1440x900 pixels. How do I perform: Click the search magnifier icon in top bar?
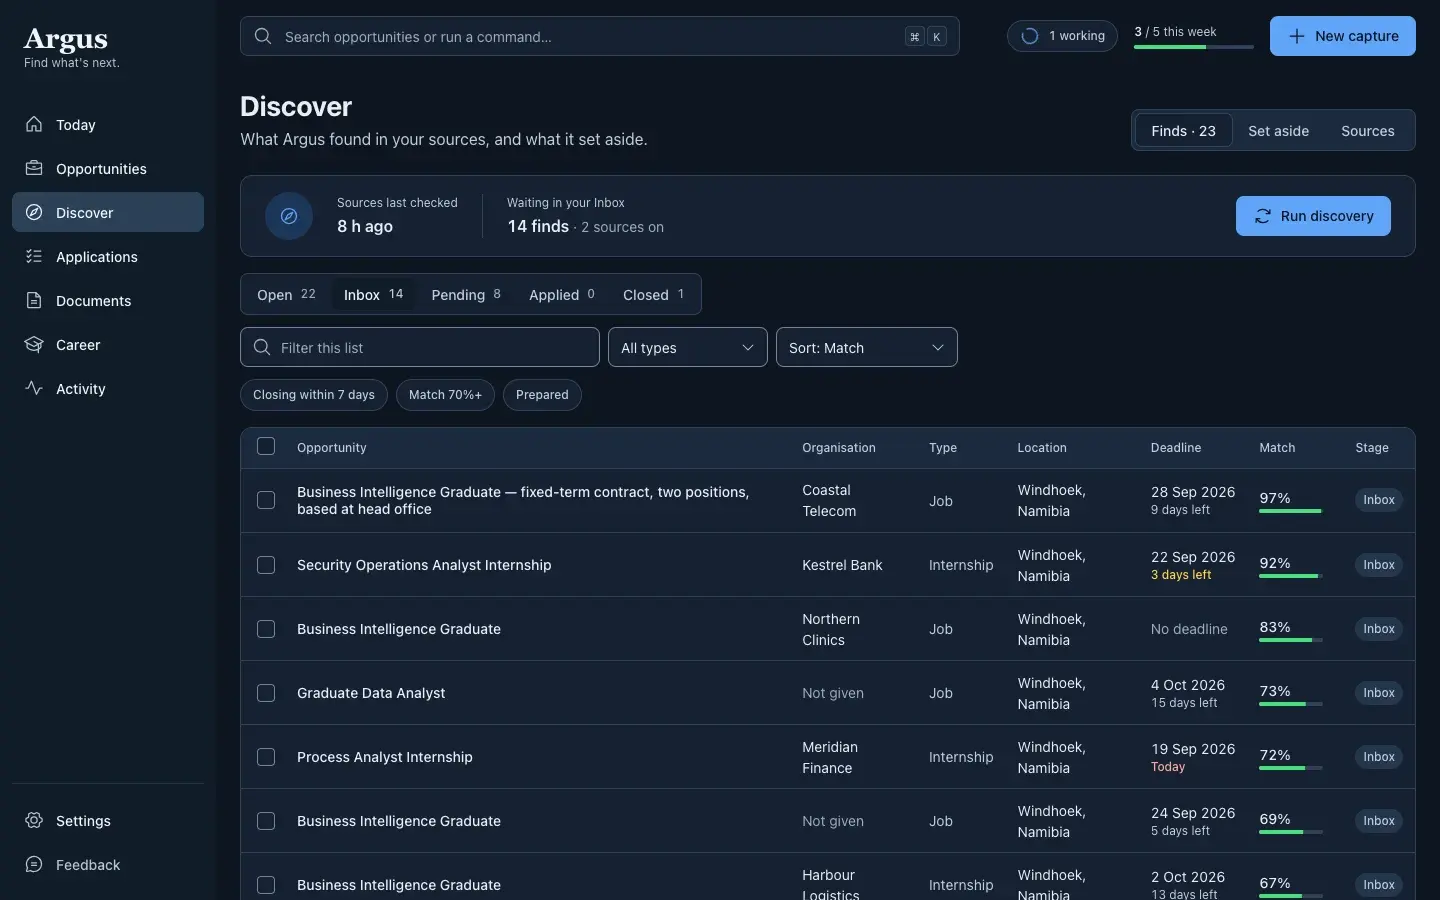tap(263, 36)
